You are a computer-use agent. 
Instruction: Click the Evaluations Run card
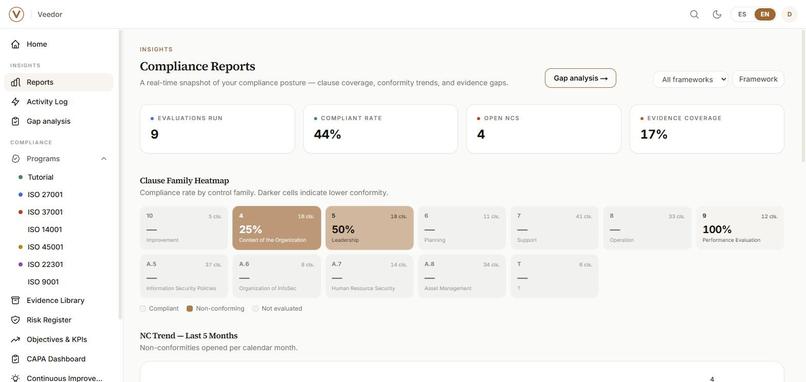coord(217,129)
